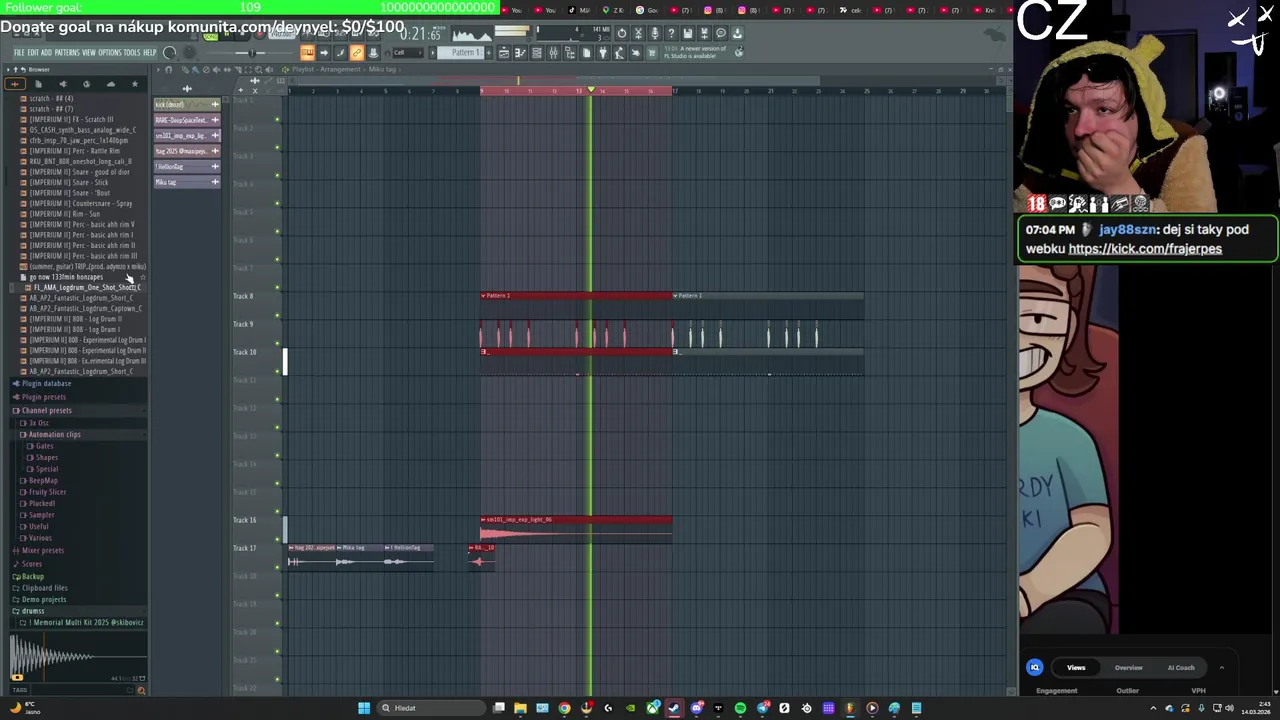Star the go now 133lmin honzapes file
The width and height of the screenshot is (1280, 720).
[x=142, y=277]
